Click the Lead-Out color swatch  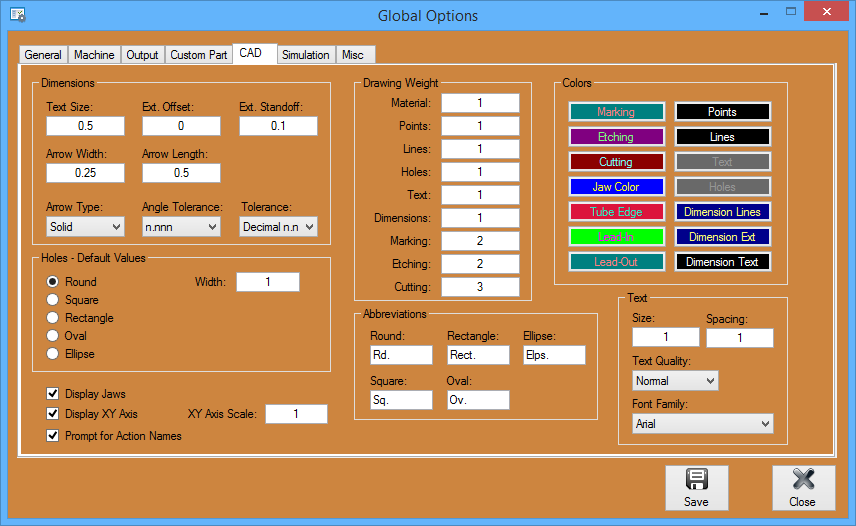click(x=616, y=262)
